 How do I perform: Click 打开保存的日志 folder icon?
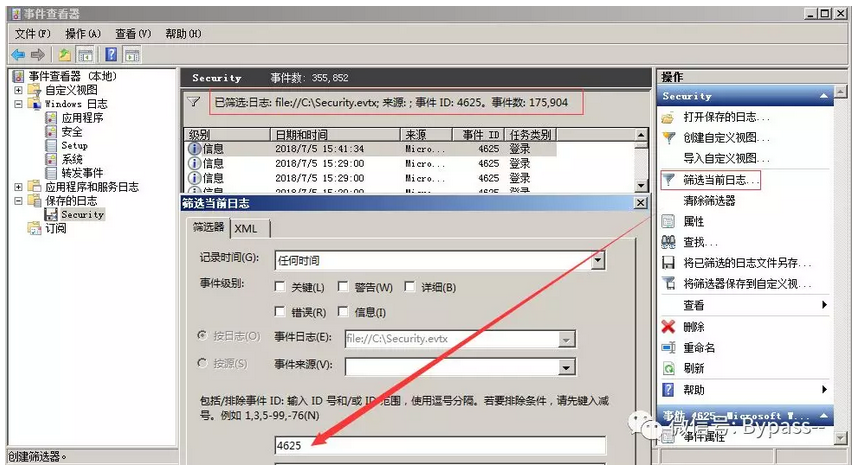tap(668, 117)
